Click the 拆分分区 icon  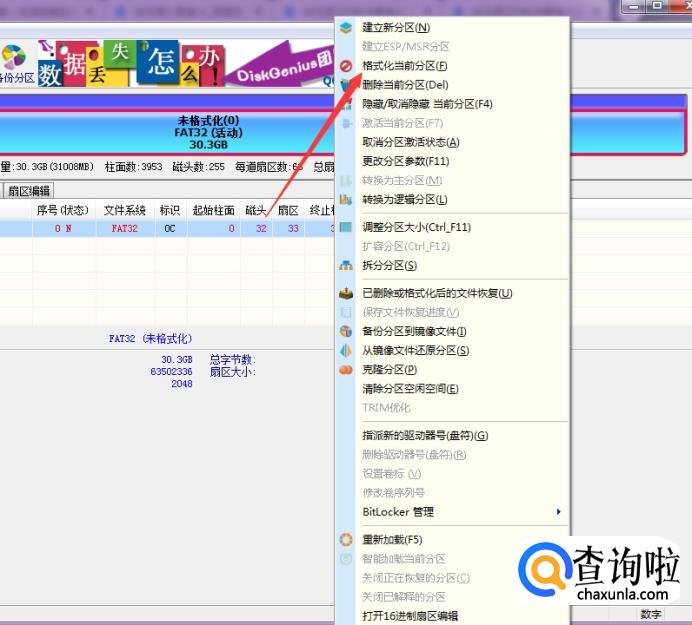pos(346,266)
